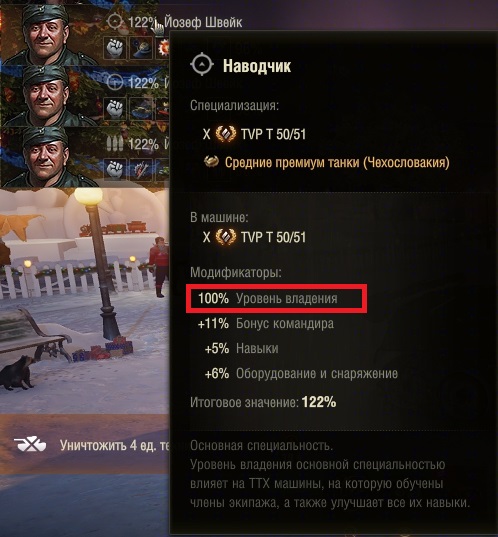Image resolution: width=498 pixels, height=537 pixels.
Task: Click the Йозеф Швейк crew member name
Action: [203, 23]
